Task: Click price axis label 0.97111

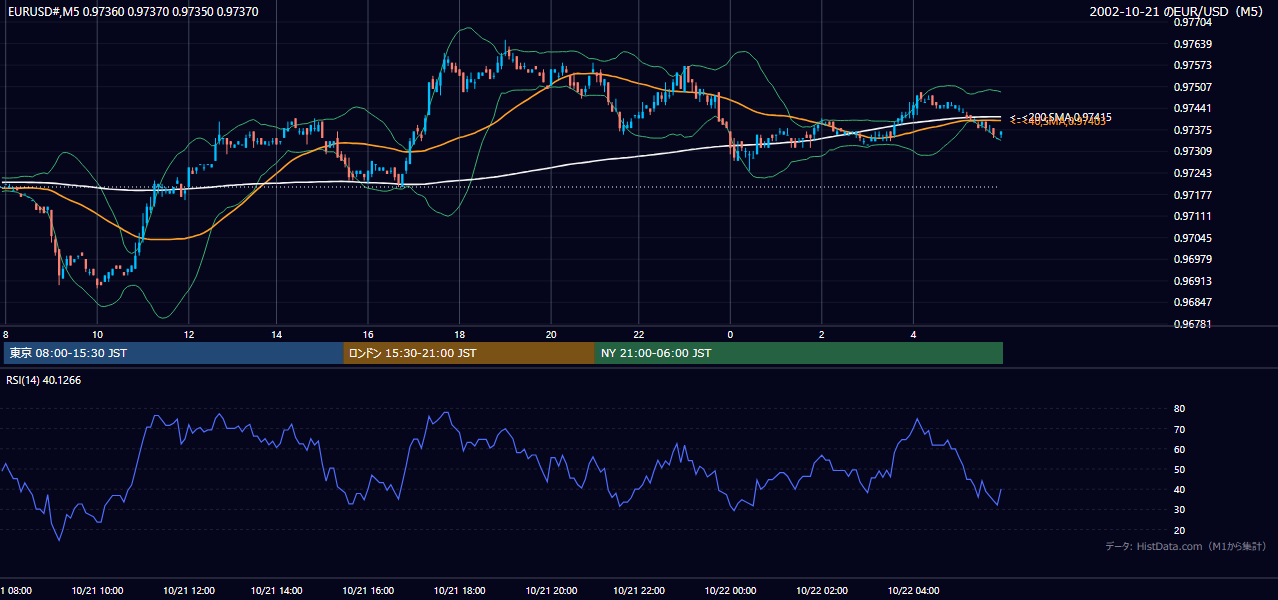Action: point(1192,216)
